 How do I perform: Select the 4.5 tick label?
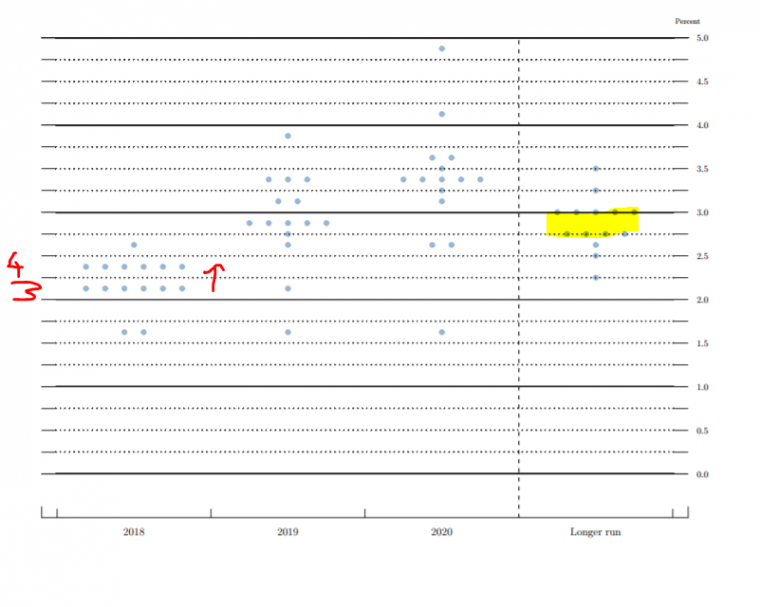coord(702,81)
